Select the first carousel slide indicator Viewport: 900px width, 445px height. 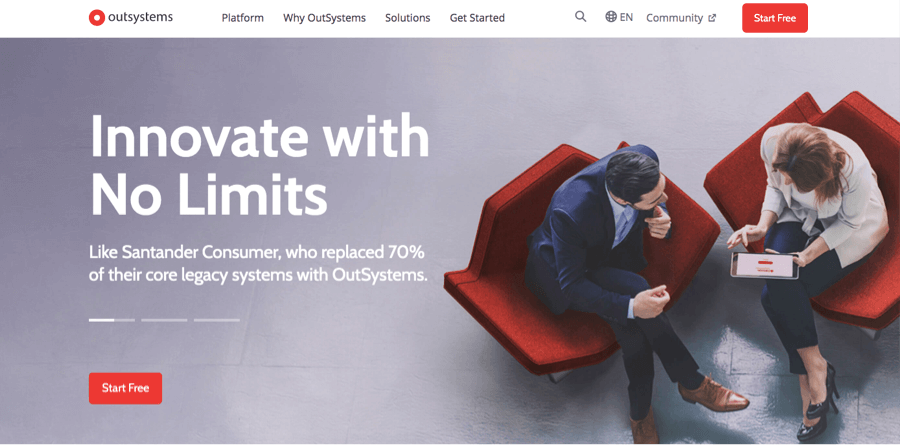[x=112, y=320]
